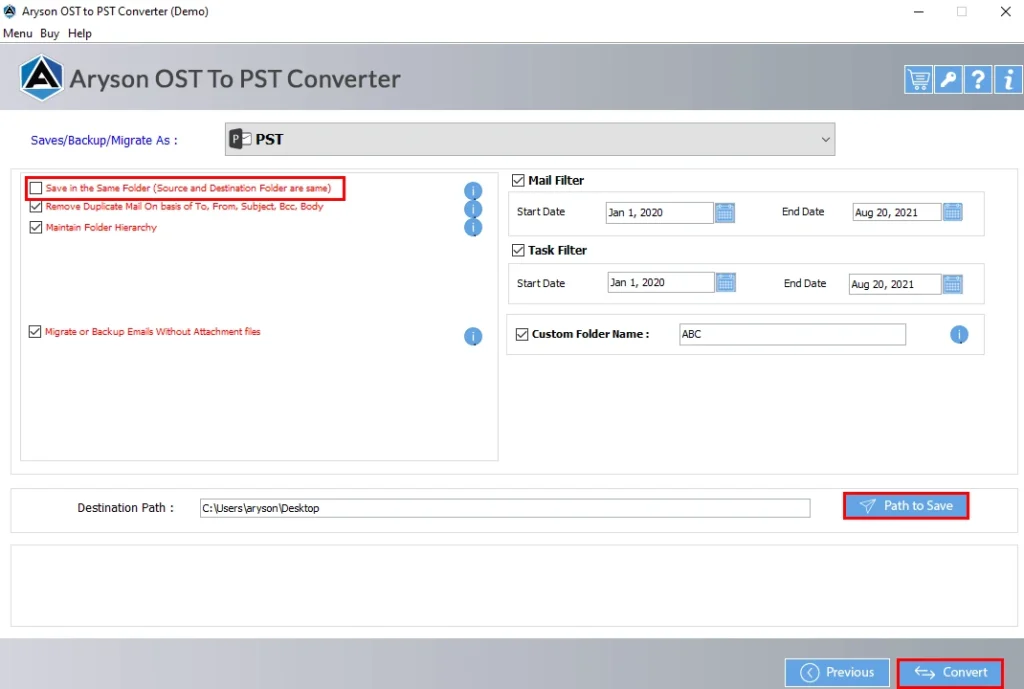Toggle Migrate Emails Without Attachment files checkbox
The width and height of the screenshot is (1024, 689).
(x=35, y=332)
